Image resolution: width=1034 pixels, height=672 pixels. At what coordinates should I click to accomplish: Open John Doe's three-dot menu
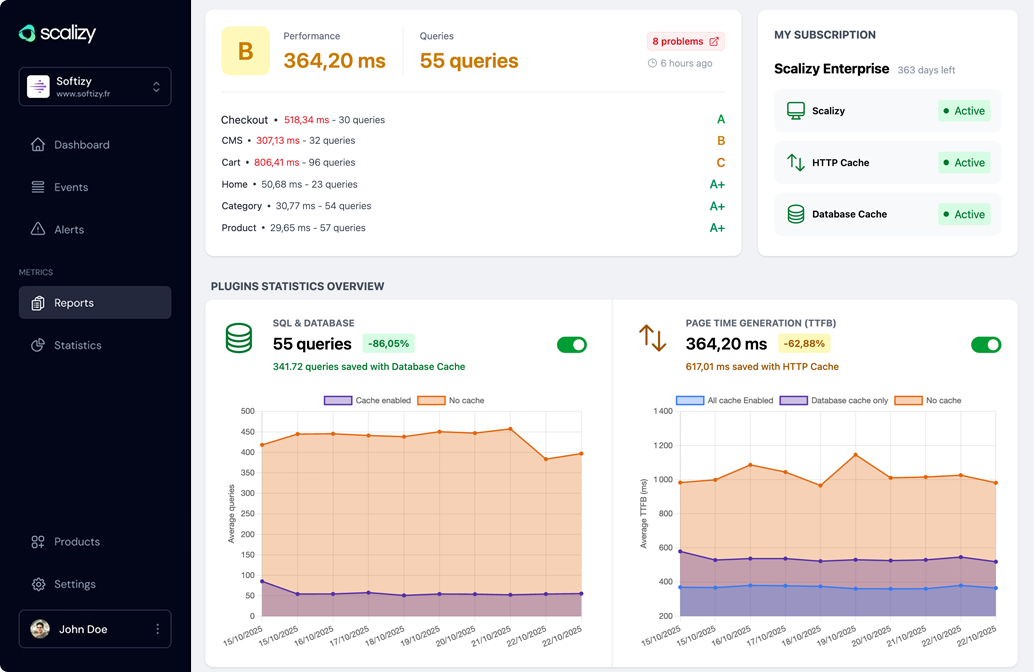point(157,629)
